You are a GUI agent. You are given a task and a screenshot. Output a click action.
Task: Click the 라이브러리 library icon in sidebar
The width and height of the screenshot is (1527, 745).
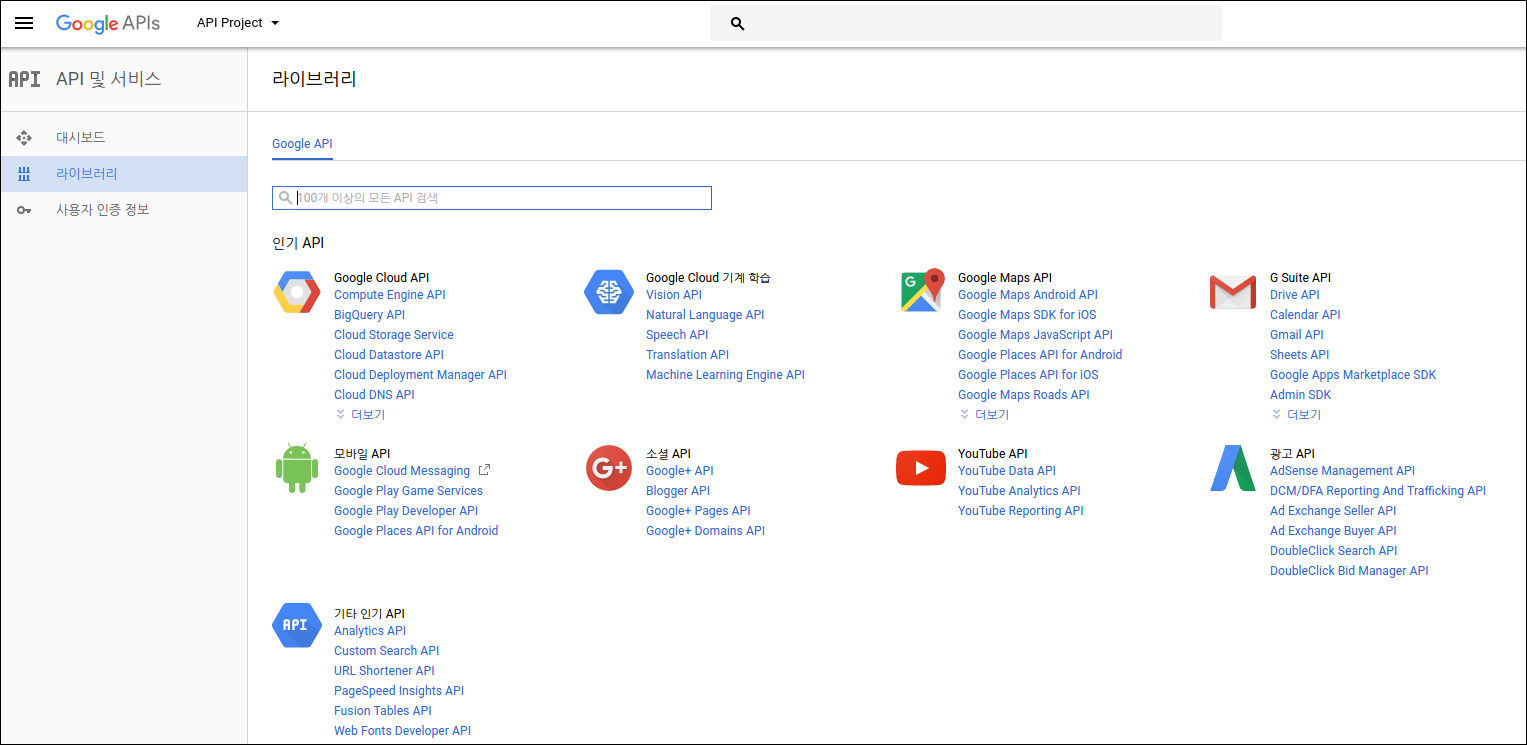(25, 174)
